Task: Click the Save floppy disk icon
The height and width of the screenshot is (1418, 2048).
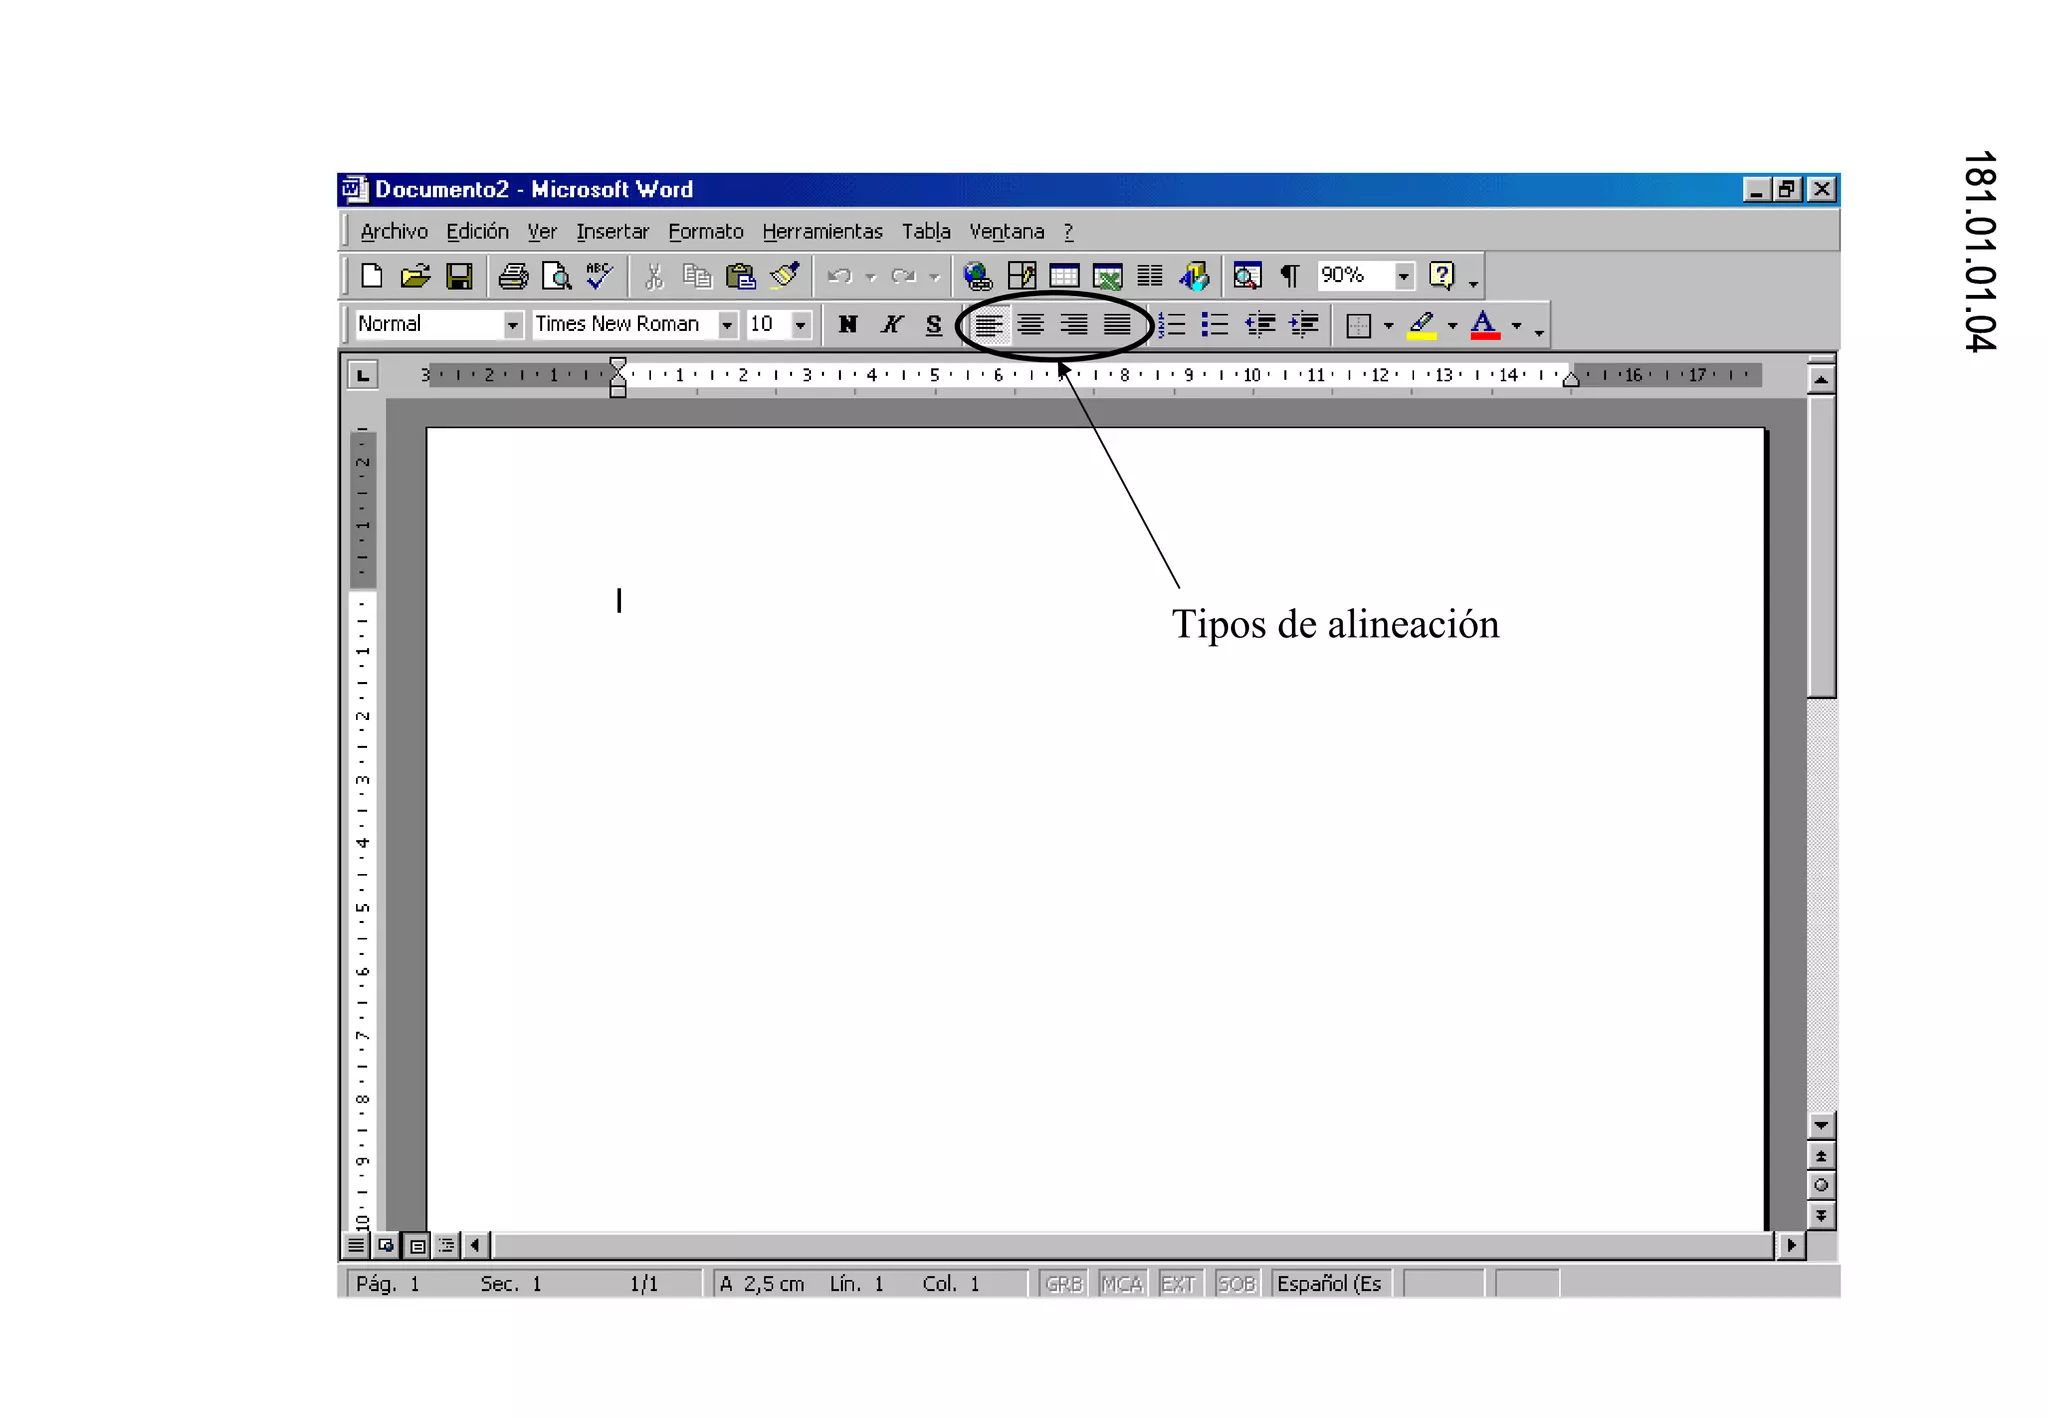Action: (459, 276)
